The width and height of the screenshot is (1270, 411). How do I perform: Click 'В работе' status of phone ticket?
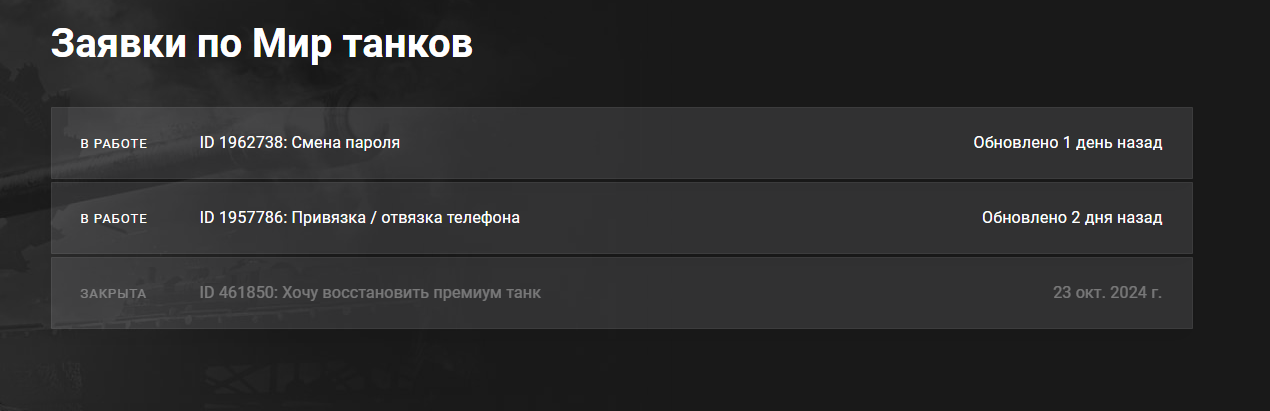(x=114, y=219)
